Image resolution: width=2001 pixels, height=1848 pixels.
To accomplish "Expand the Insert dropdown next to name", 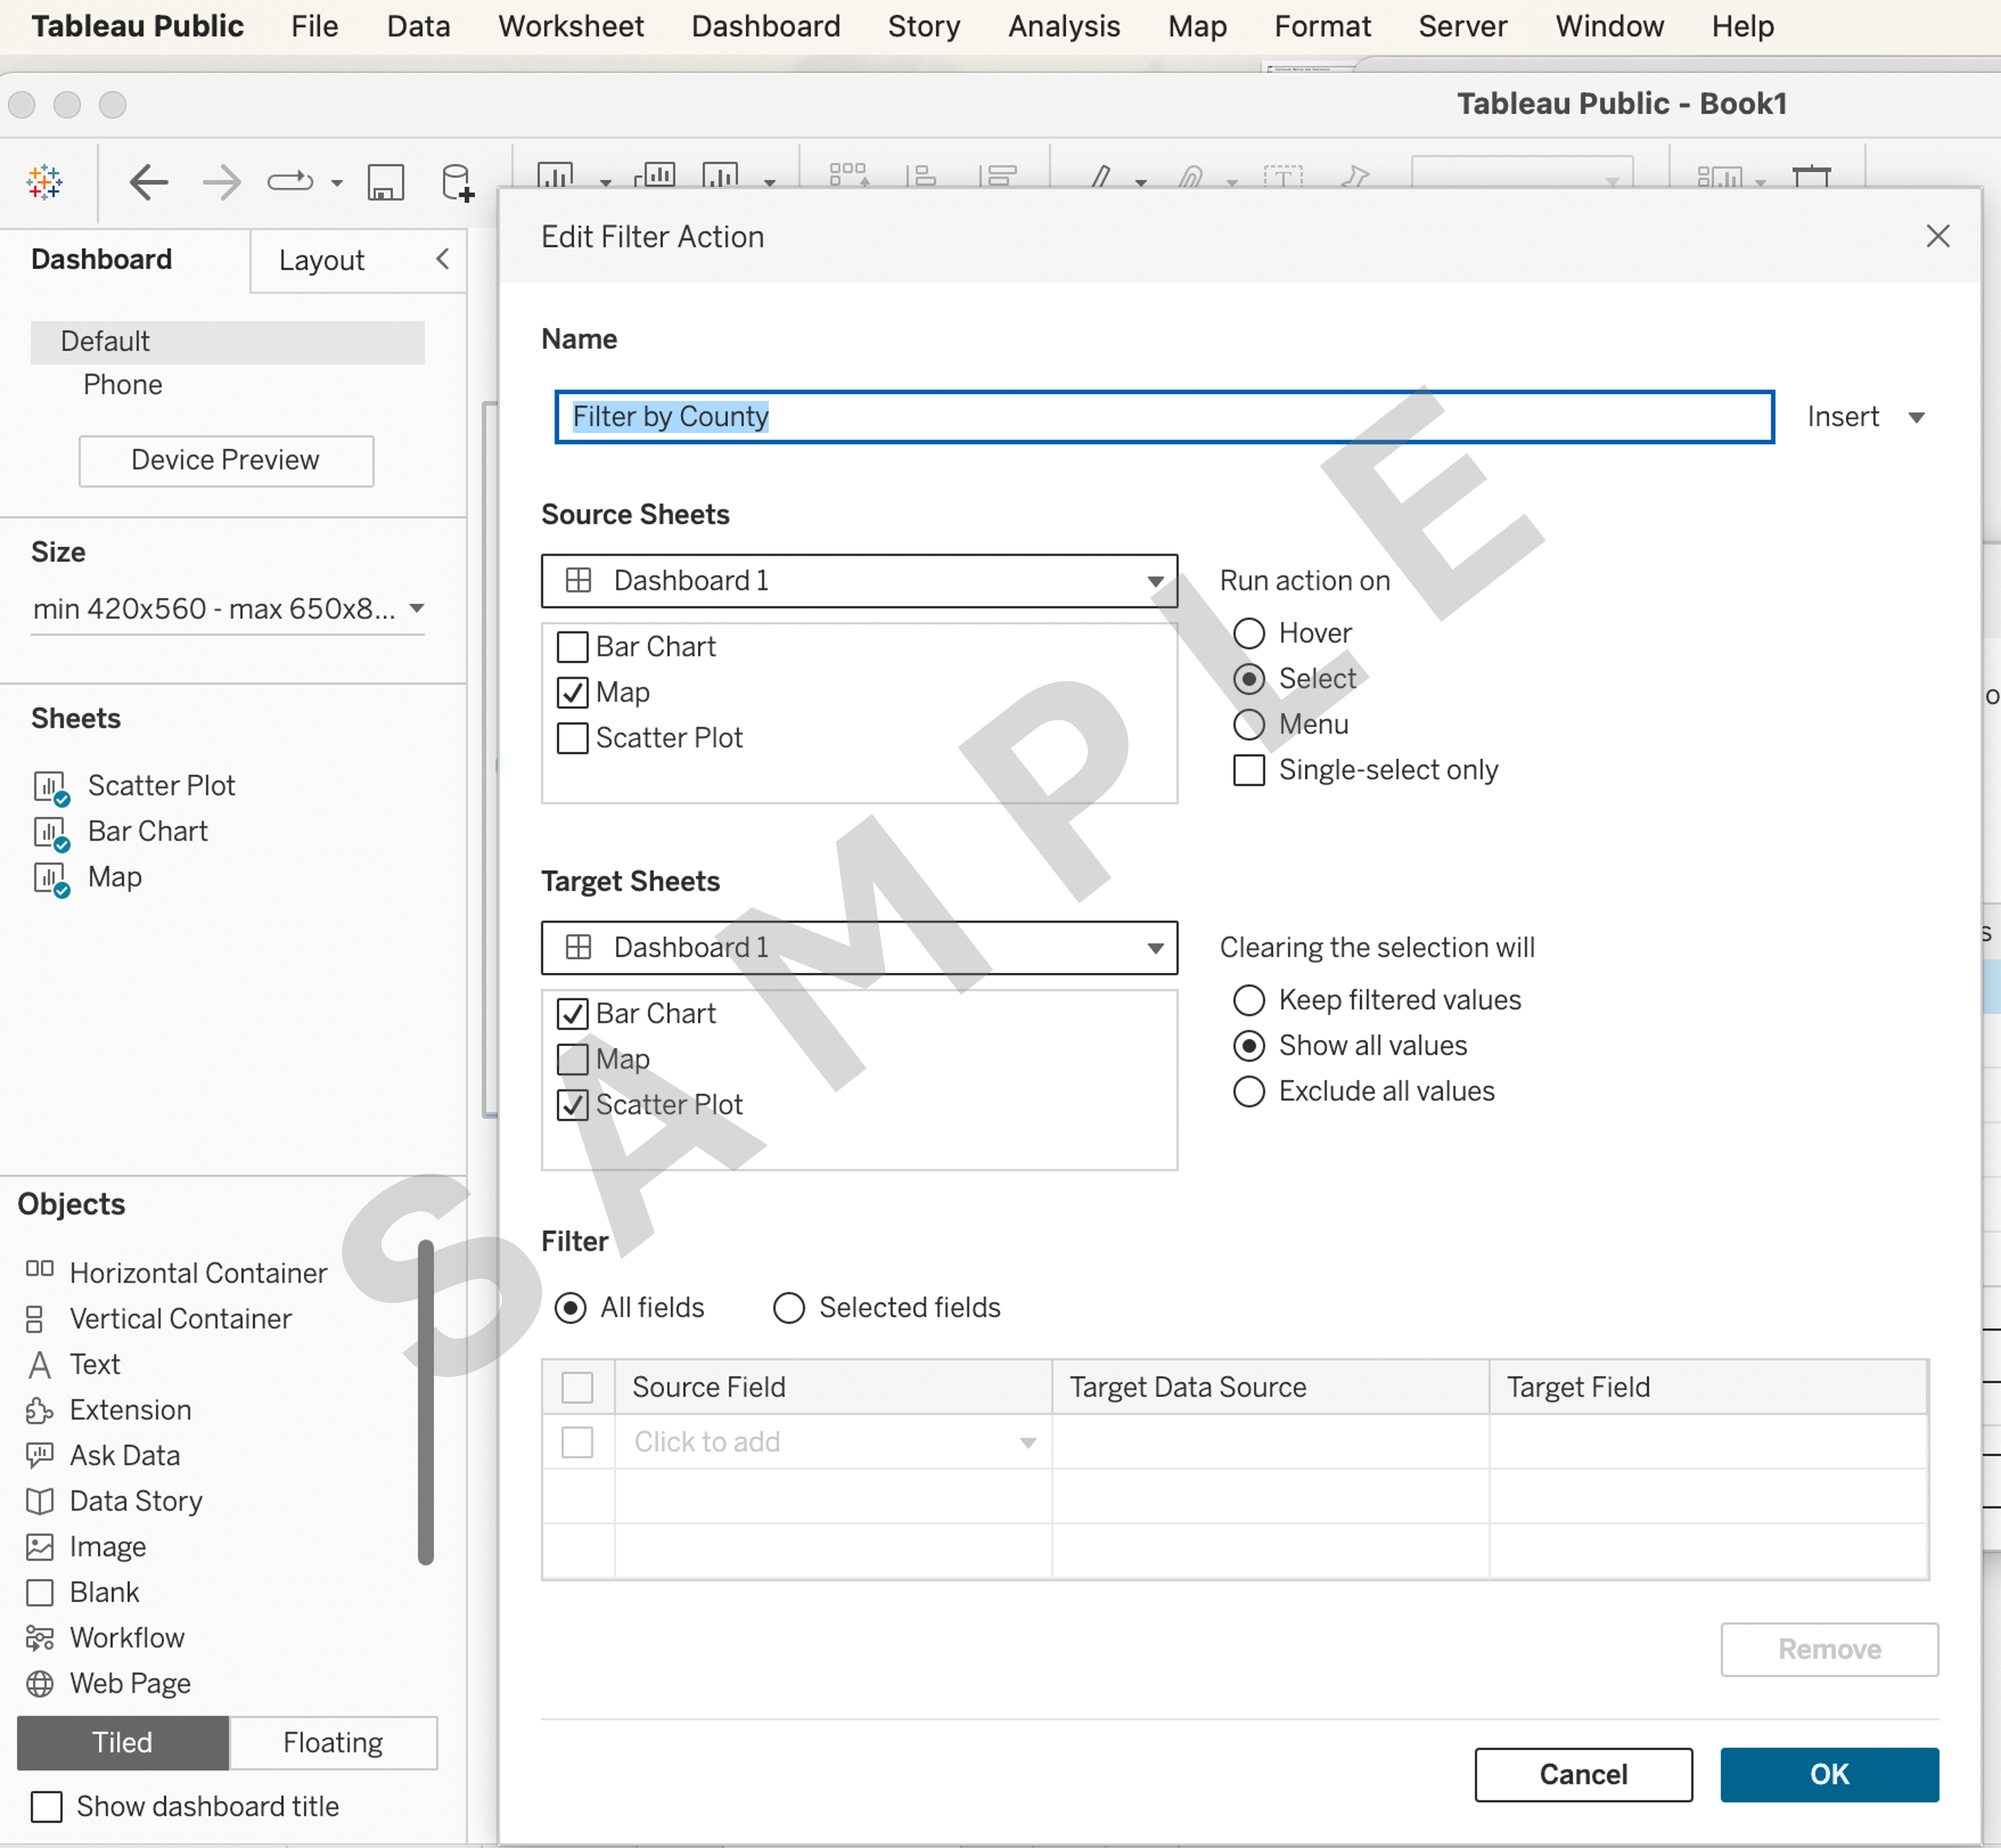I will 1866,417.
